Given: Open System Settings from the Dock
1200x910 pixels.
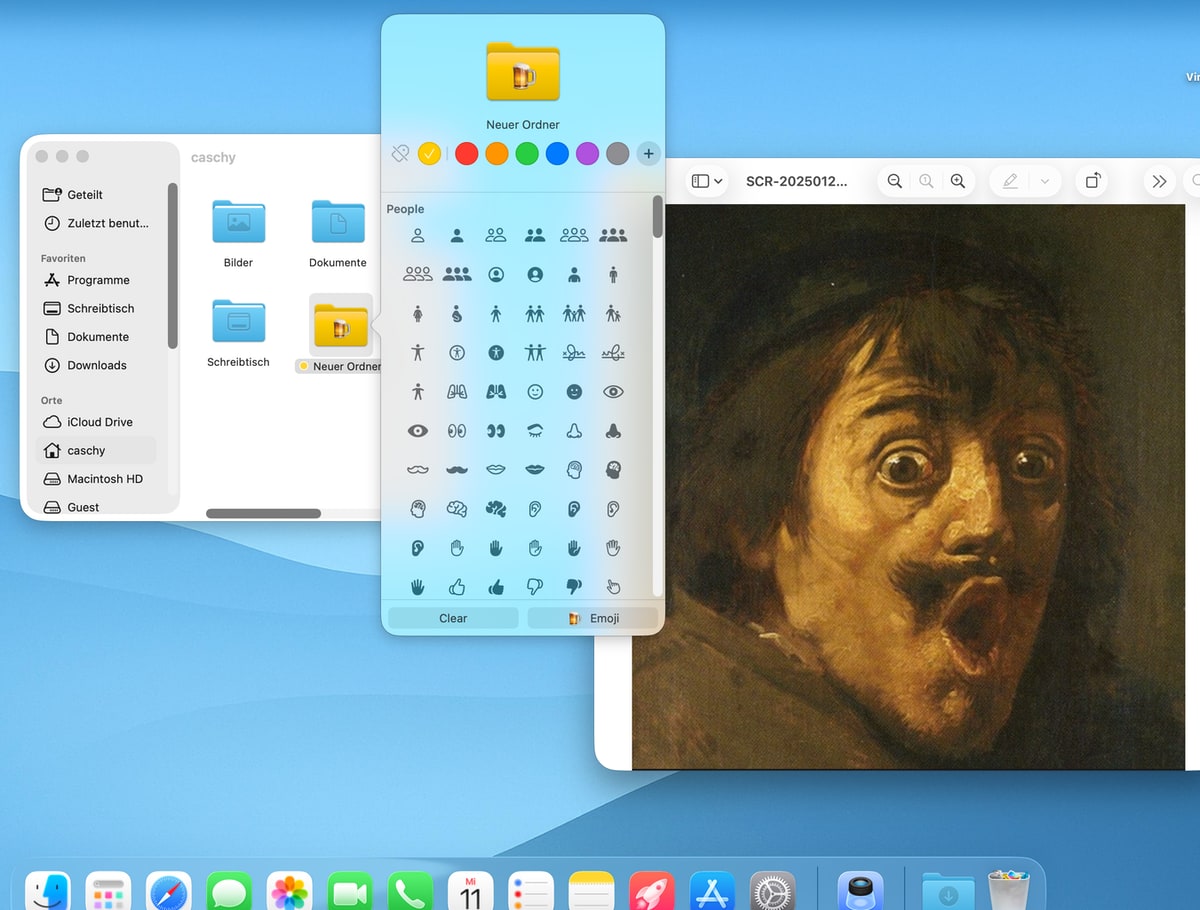Looking at the screenshot, I should coord(772,892).
